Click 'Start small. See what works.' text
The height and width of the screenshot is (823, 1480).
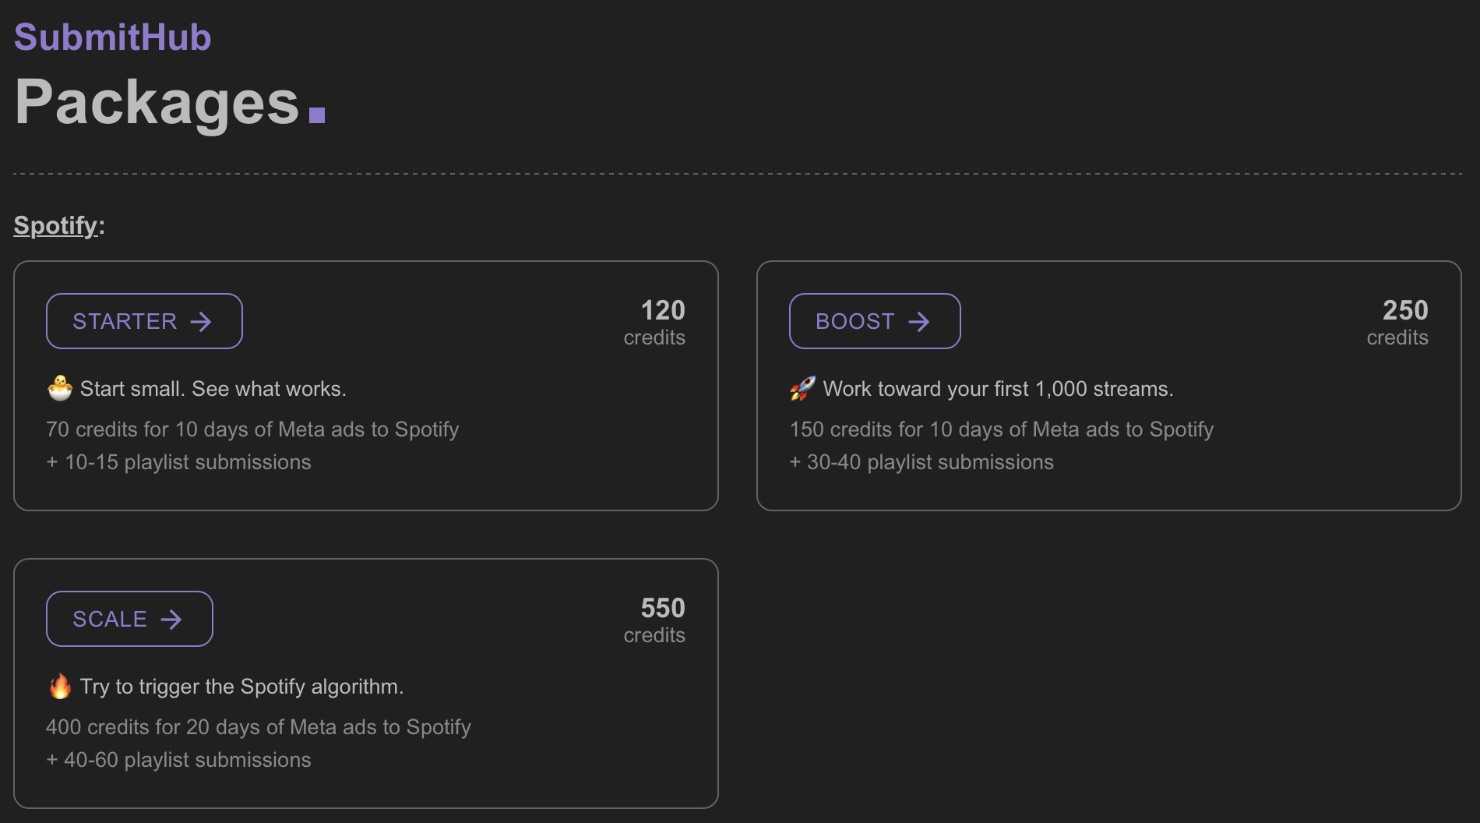(213, 389)
